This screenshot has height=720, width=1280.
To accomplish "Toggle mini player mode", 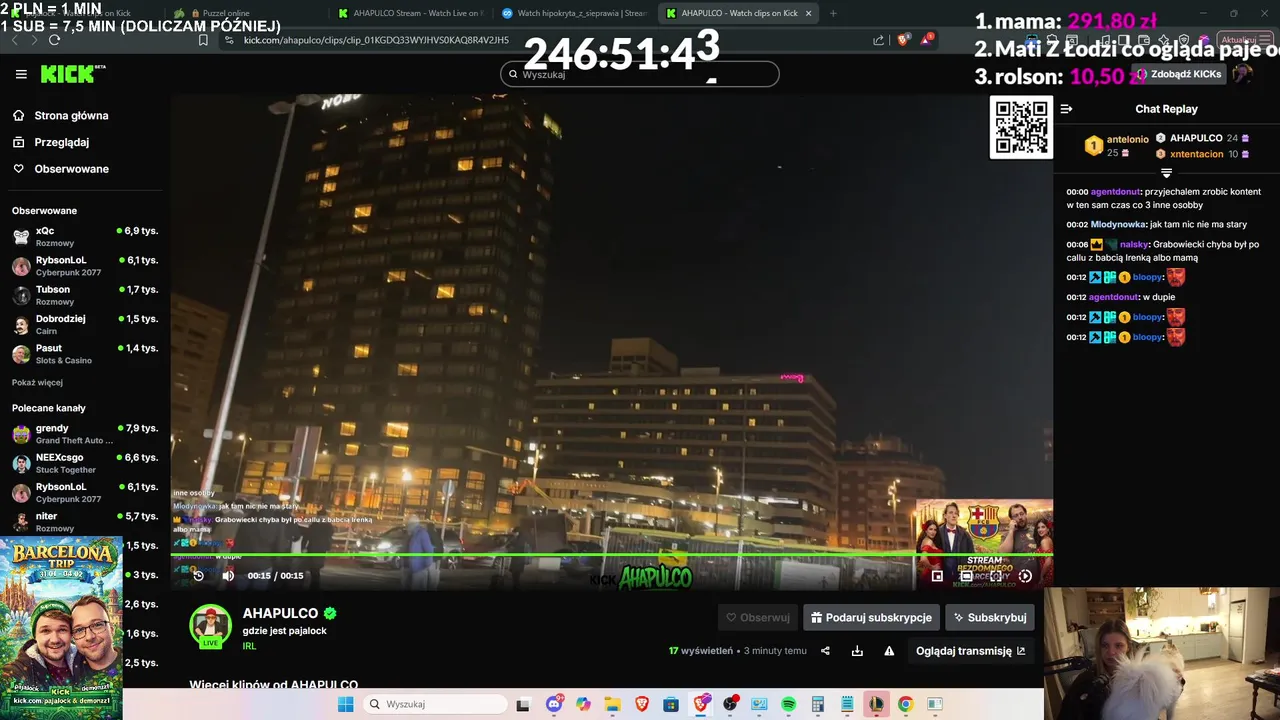I will click(937, 576).
